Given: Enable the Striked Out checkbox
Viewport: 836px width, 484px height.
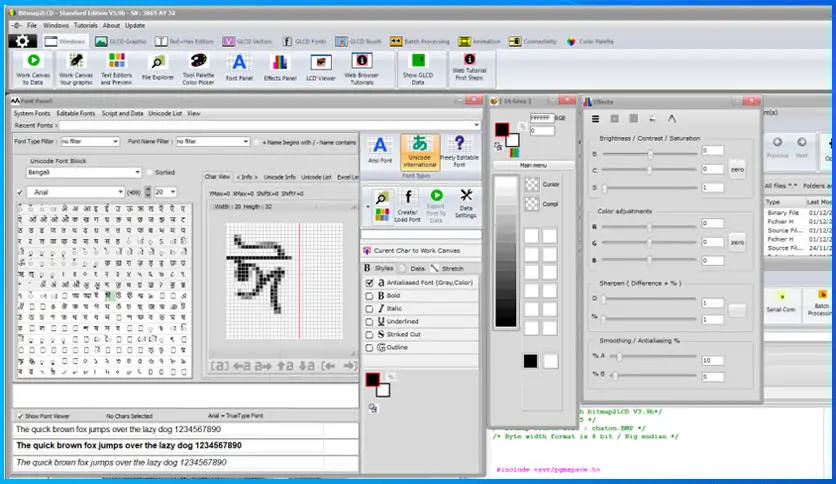Looking at the screenshot, I should click(369, 335).
